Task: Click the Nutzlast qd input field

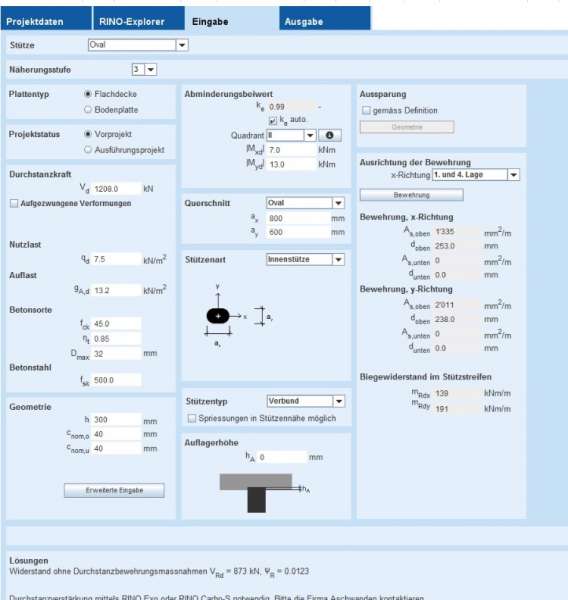Action: pos(116,259)
